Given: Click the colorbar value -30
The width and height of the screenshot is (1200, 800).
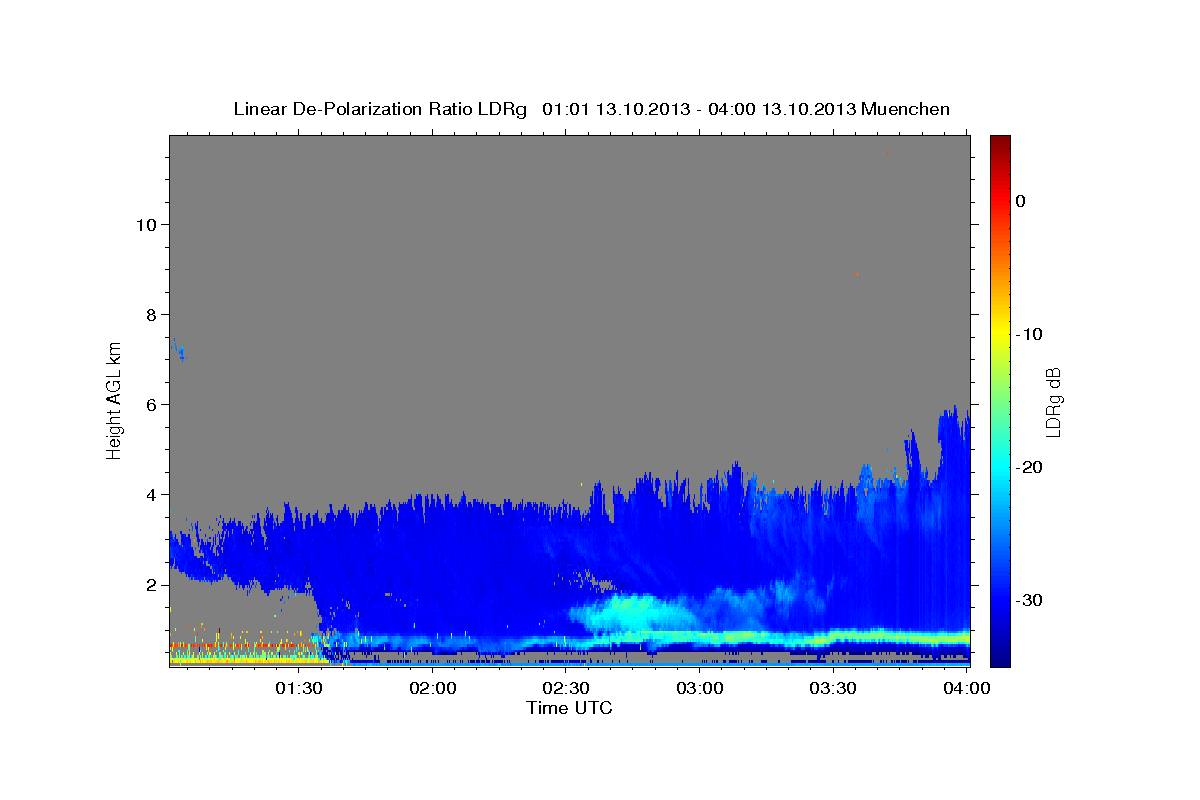Looking at the screenshot, I should pos(1029,600).
